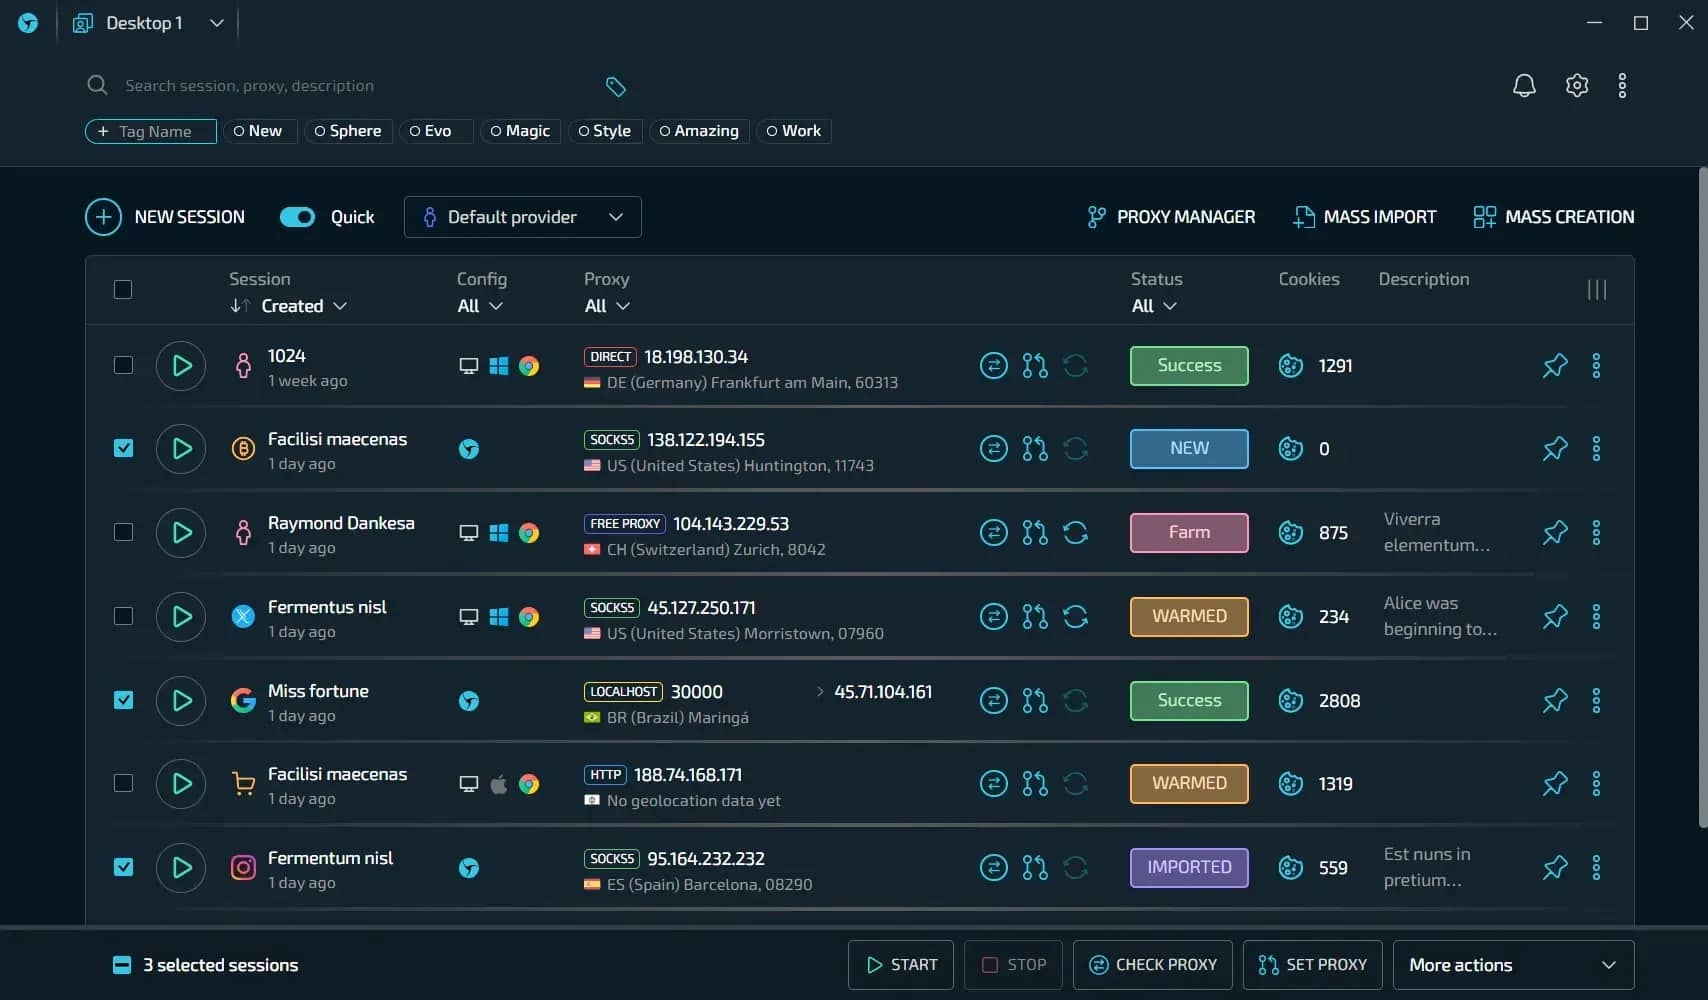Image resolution: width=1708 pixels, height=1000 pixels.
Task: Select the Raymond Dankesa checkbox
Action: (123, 532)
